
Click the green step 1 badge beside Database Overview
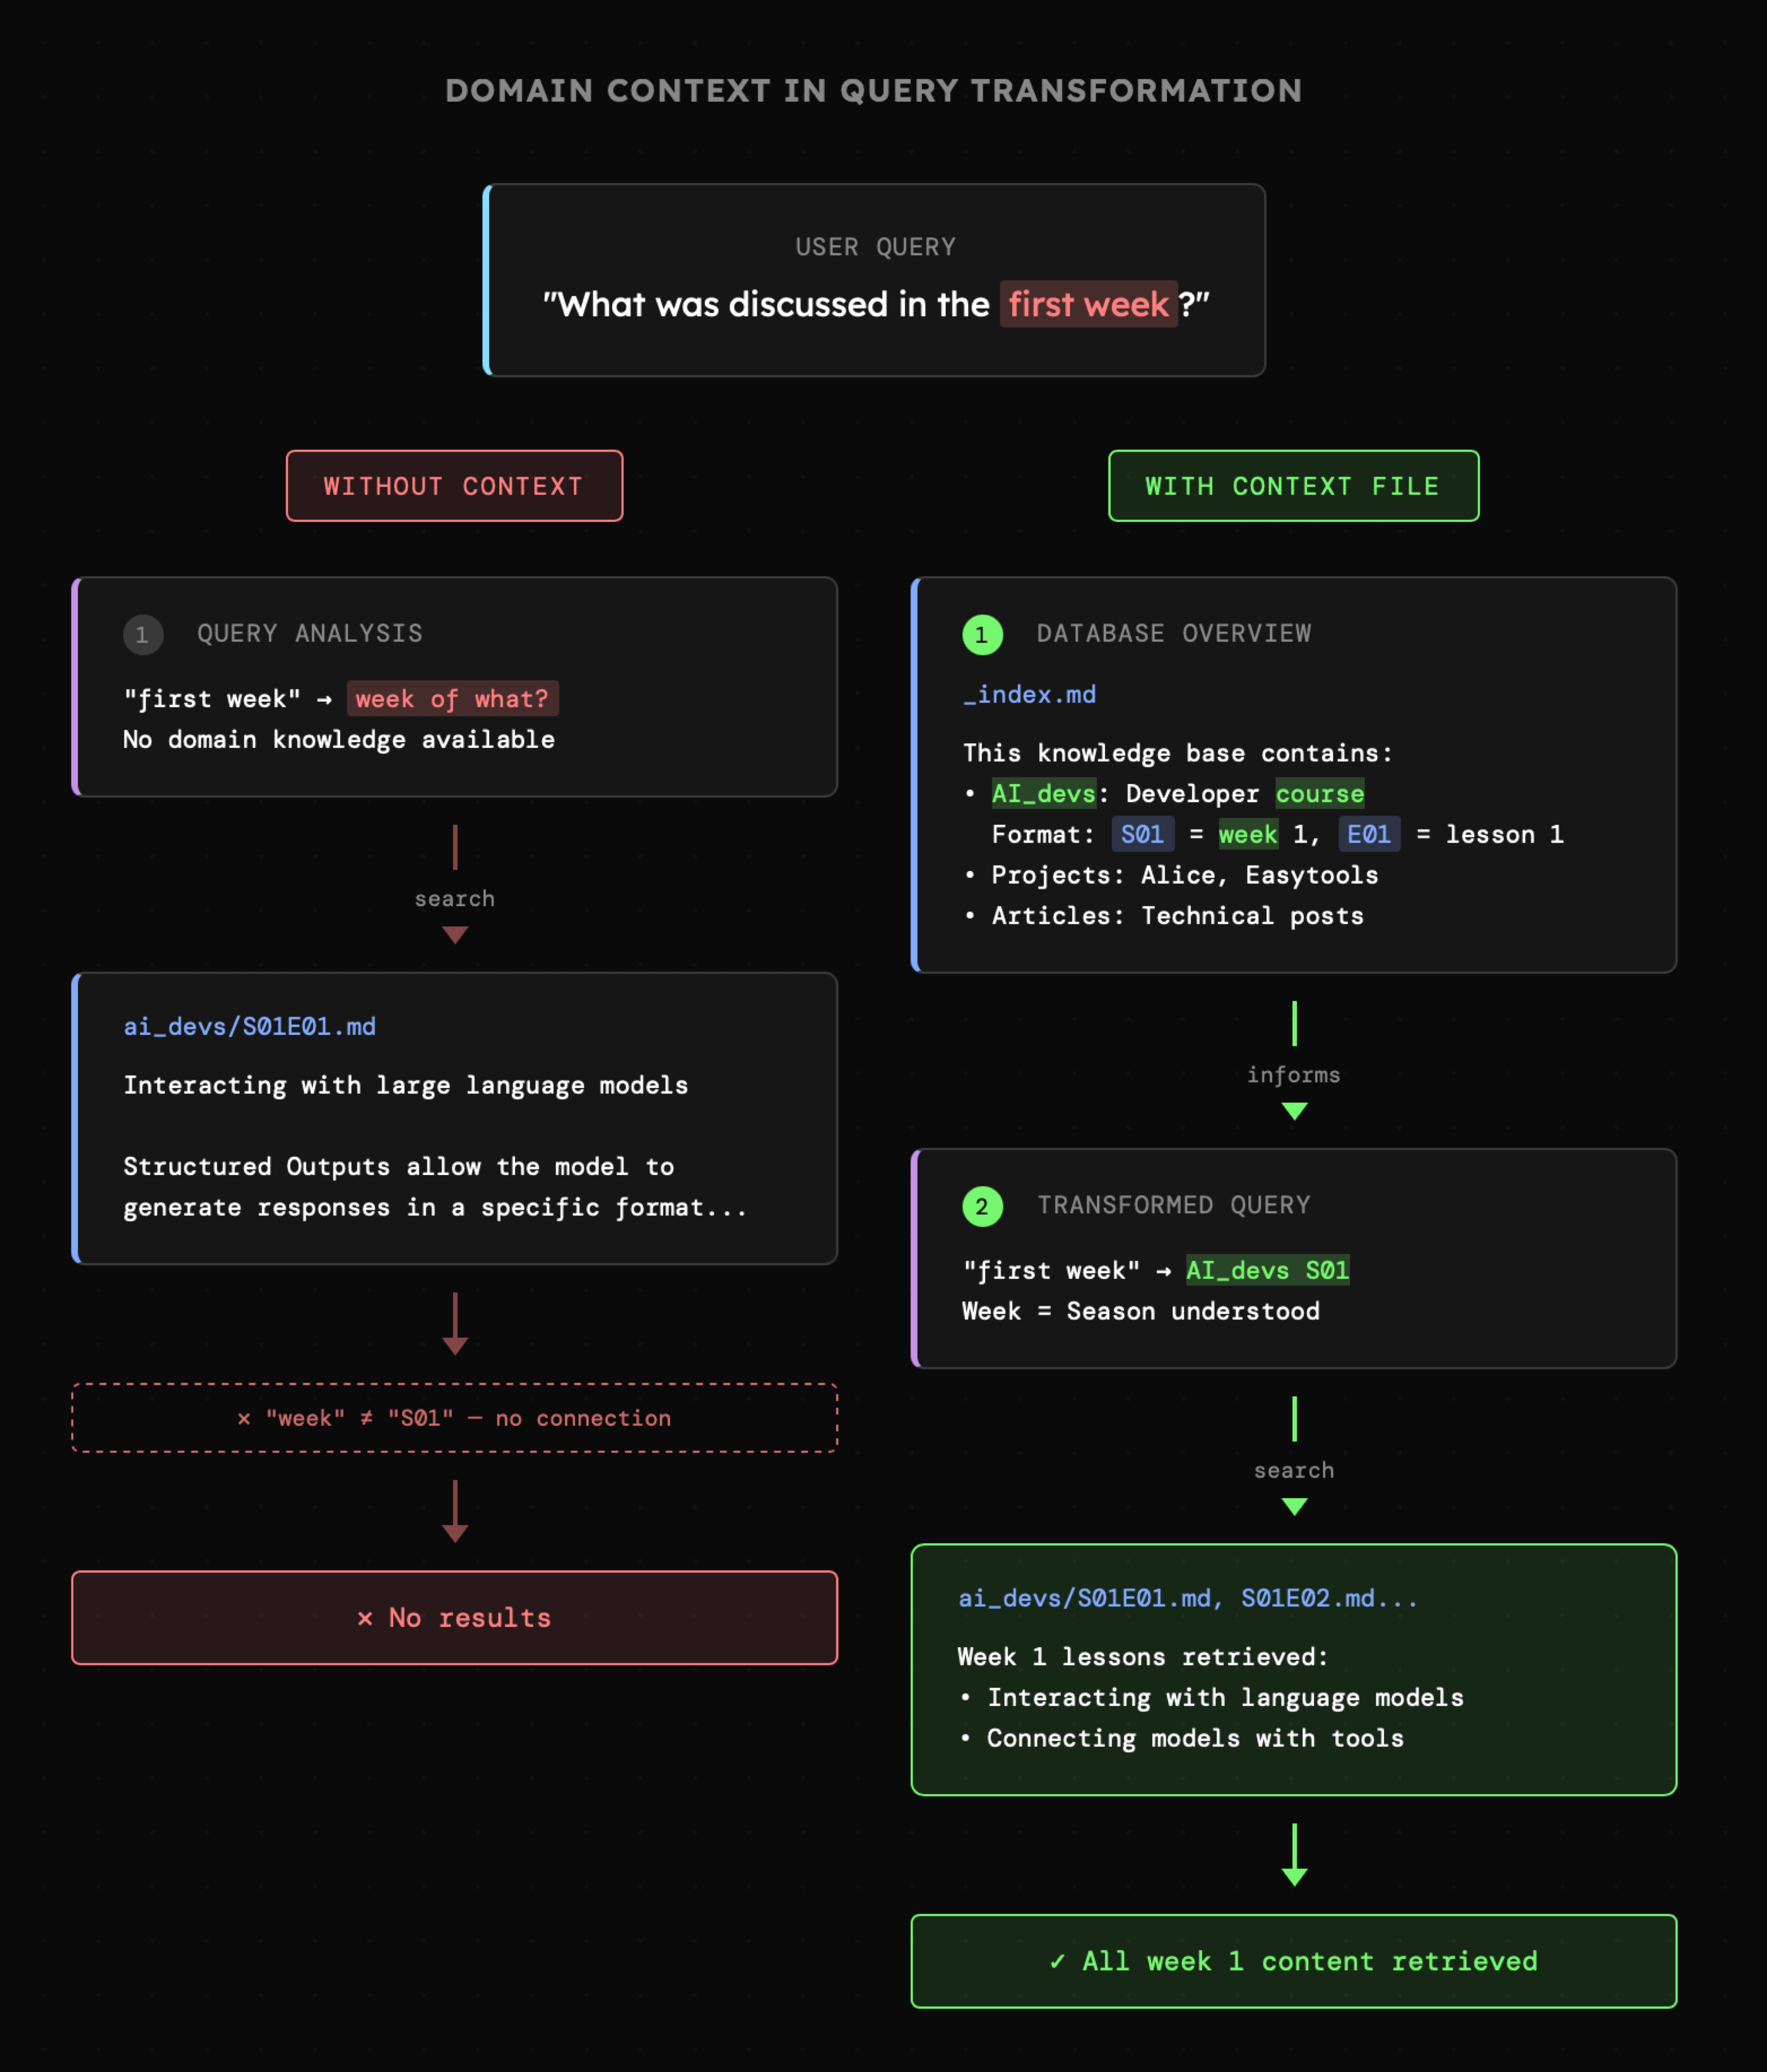click(982, 635)
